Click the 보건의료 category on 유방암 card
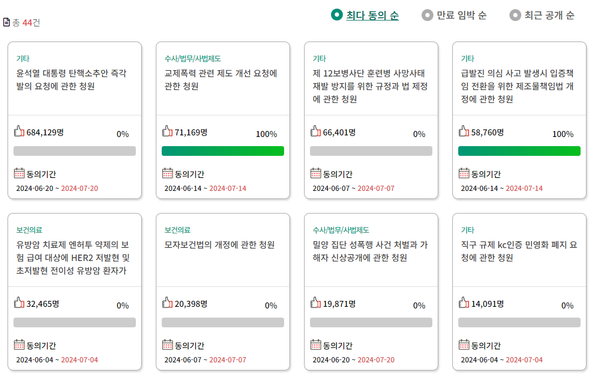Image resolution: width=600 pixels, height=378 pixels. point(29,230)
